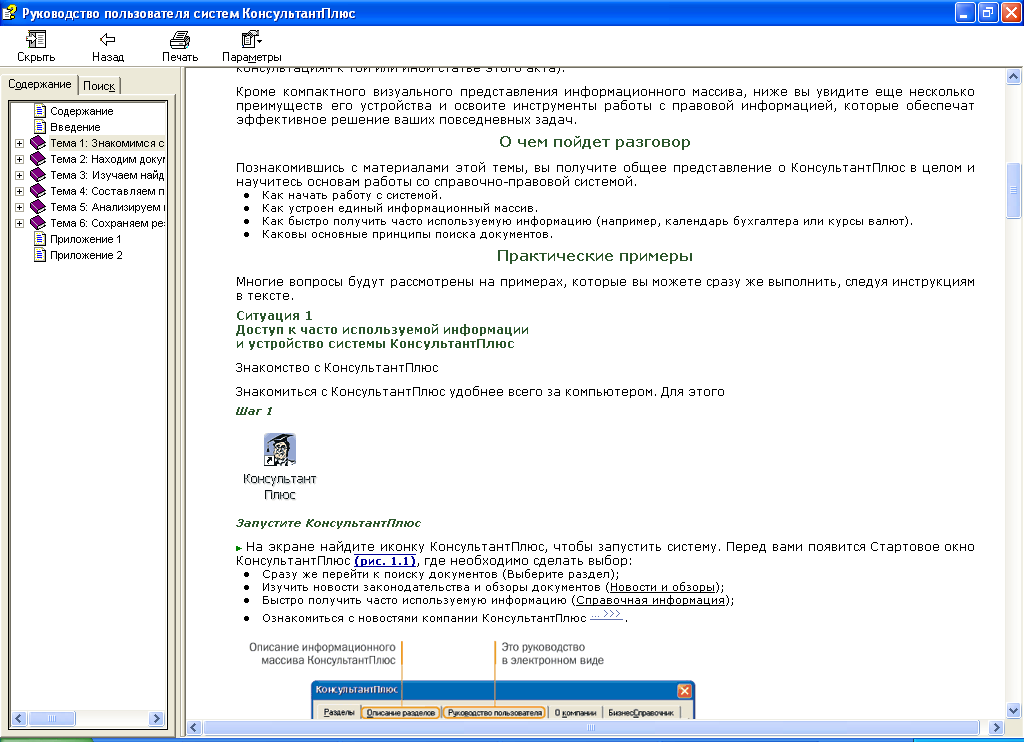1024x742 pixels.
Task: Select Содержание item in the contents tree
Action: click(x=82, y=111)
